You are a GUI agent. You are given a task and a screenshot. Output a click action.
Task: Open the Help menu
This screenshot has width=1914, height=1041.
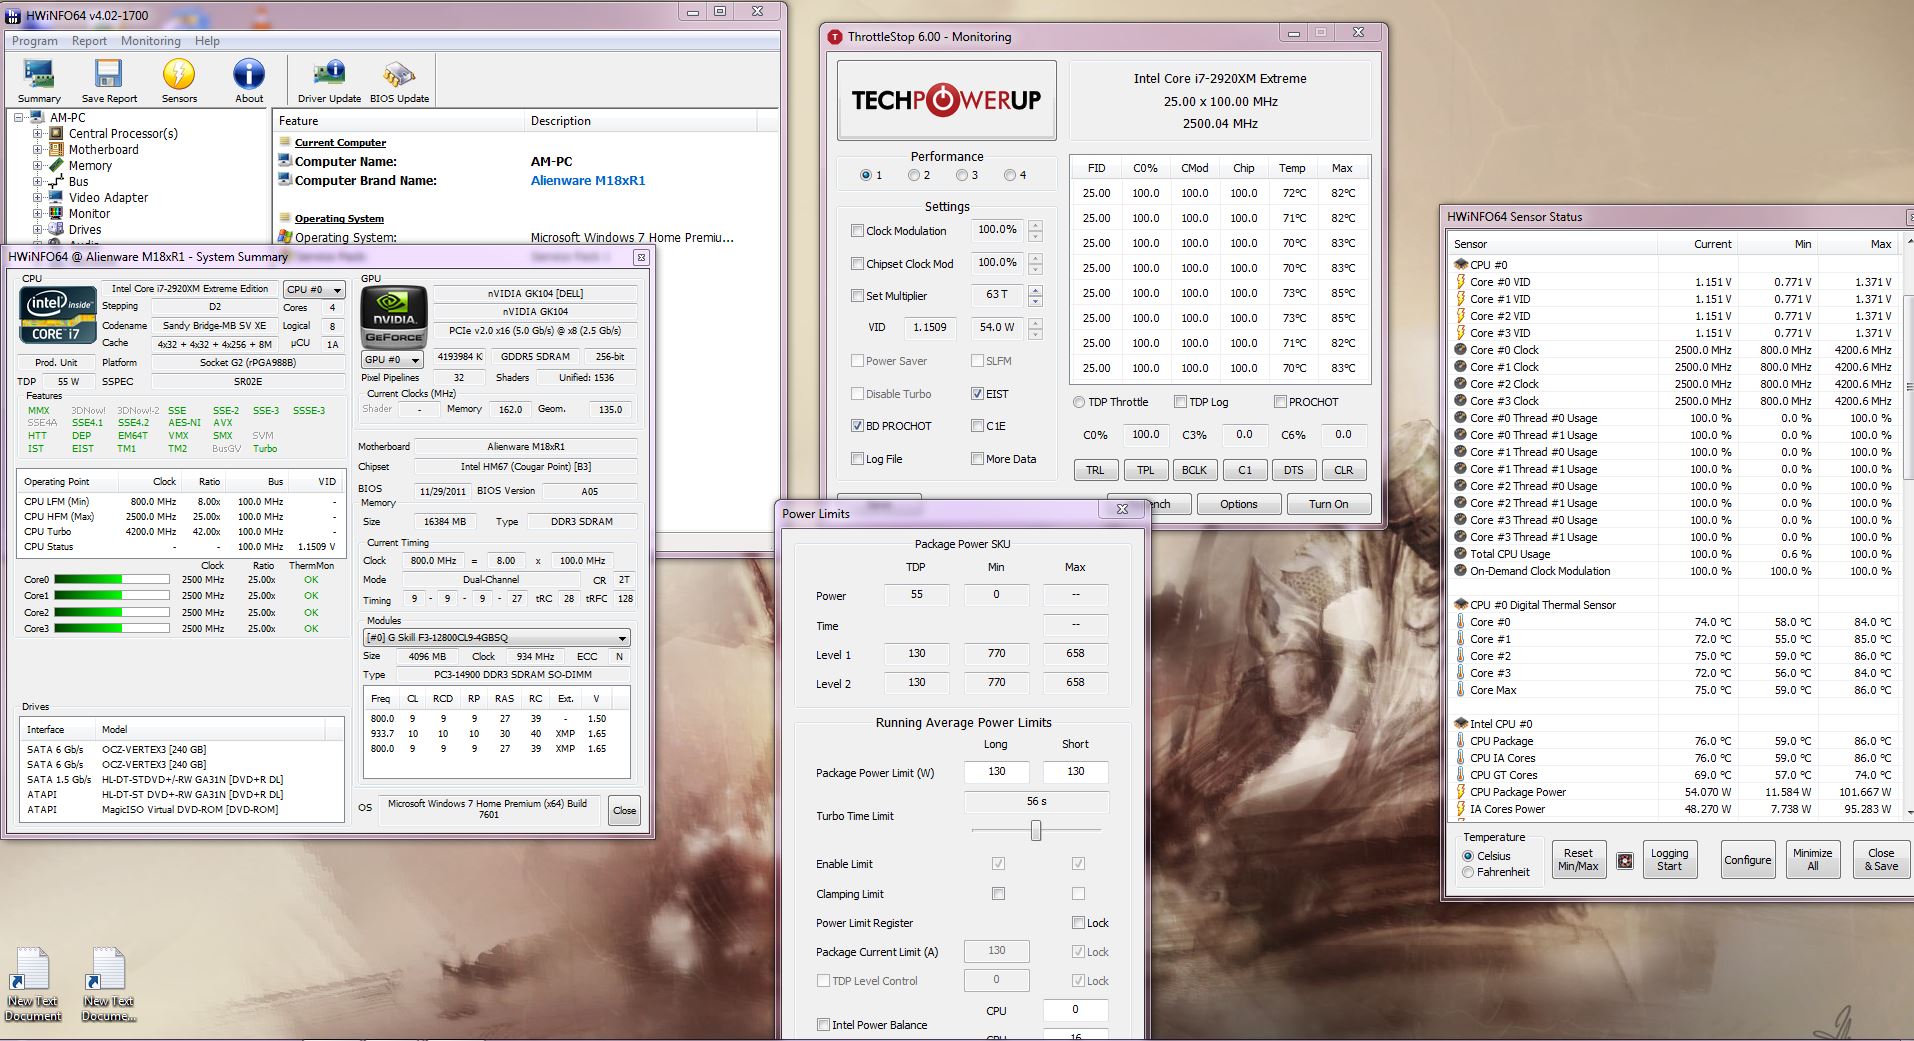click(207, 41)
